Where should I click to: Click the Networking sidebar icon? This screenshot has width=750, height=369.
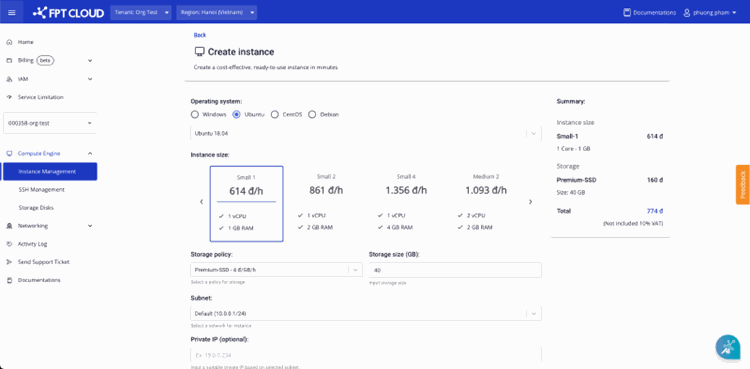(9, 226)
